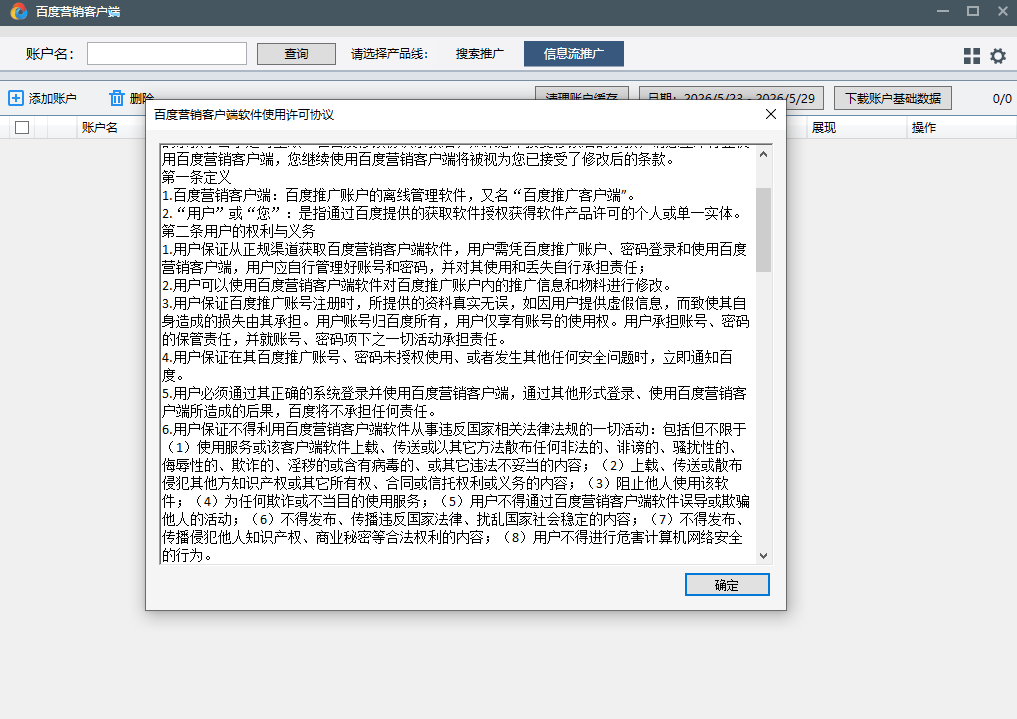Click the date range 日期 button
This screenshot has height=719, width=1017.
click(731, 98)
